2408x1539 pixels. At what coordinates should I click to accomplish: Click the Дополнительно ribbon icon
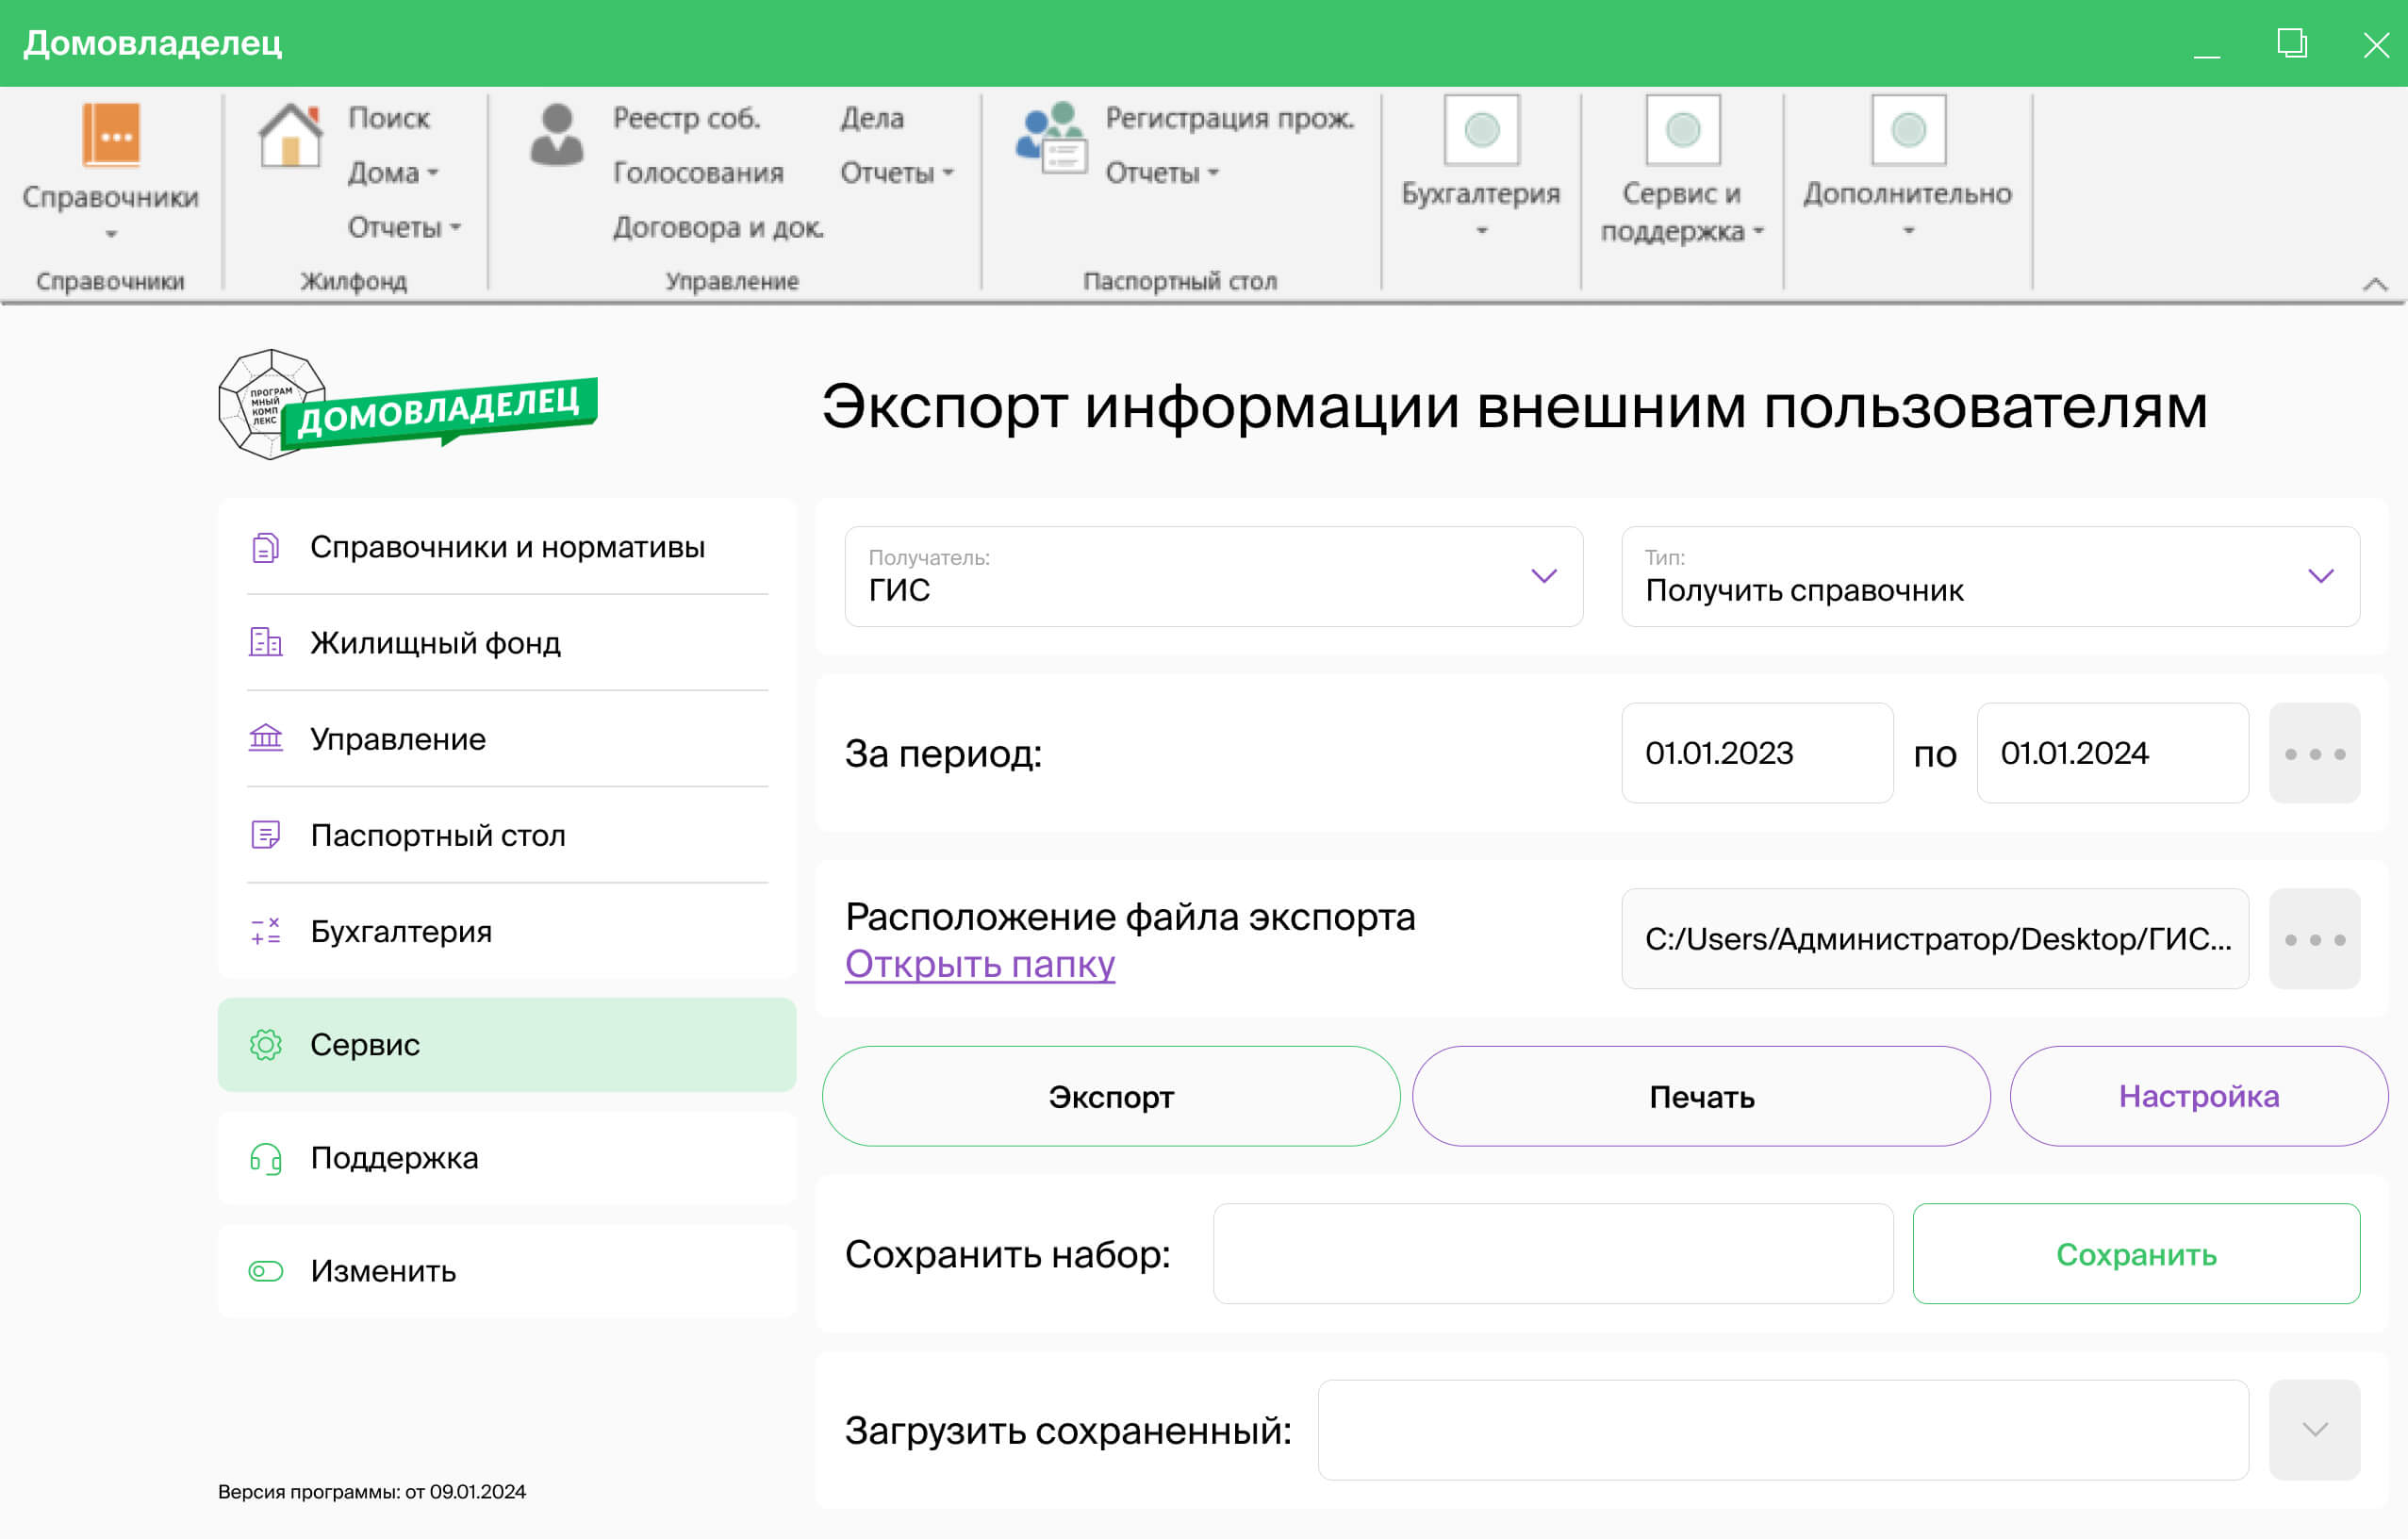click(x=1908, y=131)
